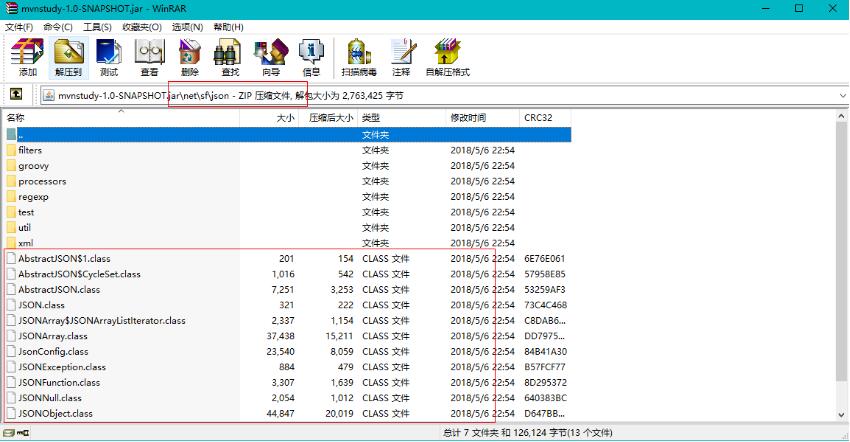Open the 工具(S) menu
The height and width of the screenshot is (442, 850).
[x=97, y=27]
